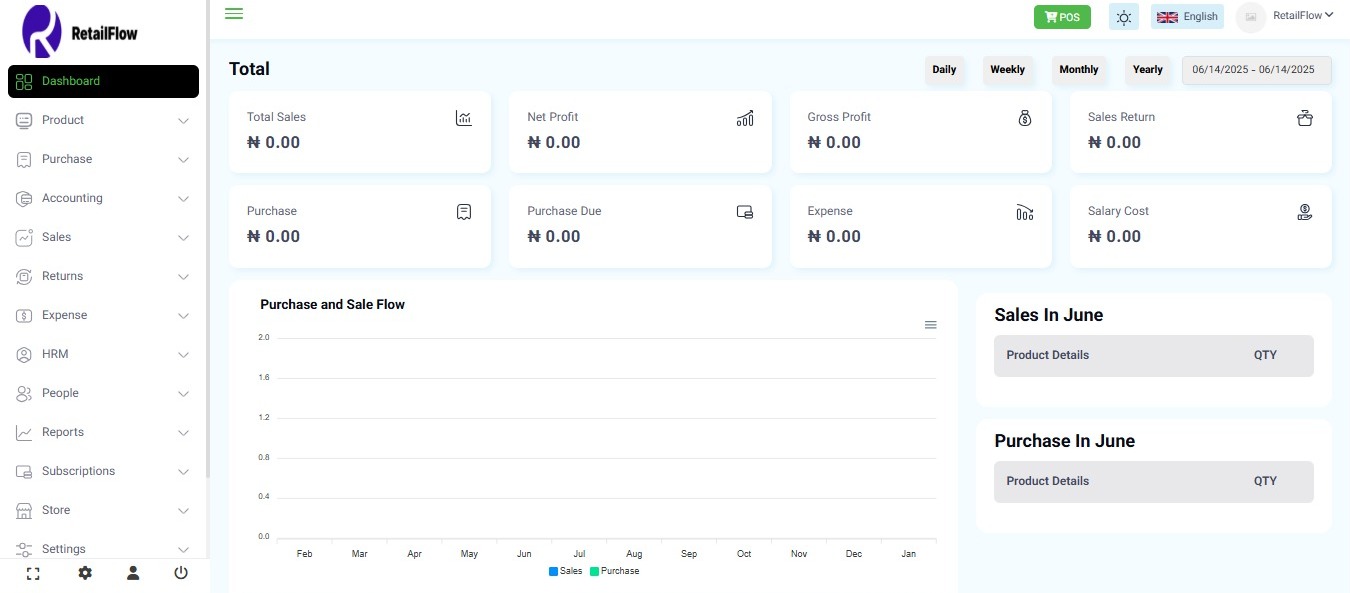Viewport: 1350px width, 593px height.
Task: Toggle the sidebar with hamburger icon
Action: (234, 13)
